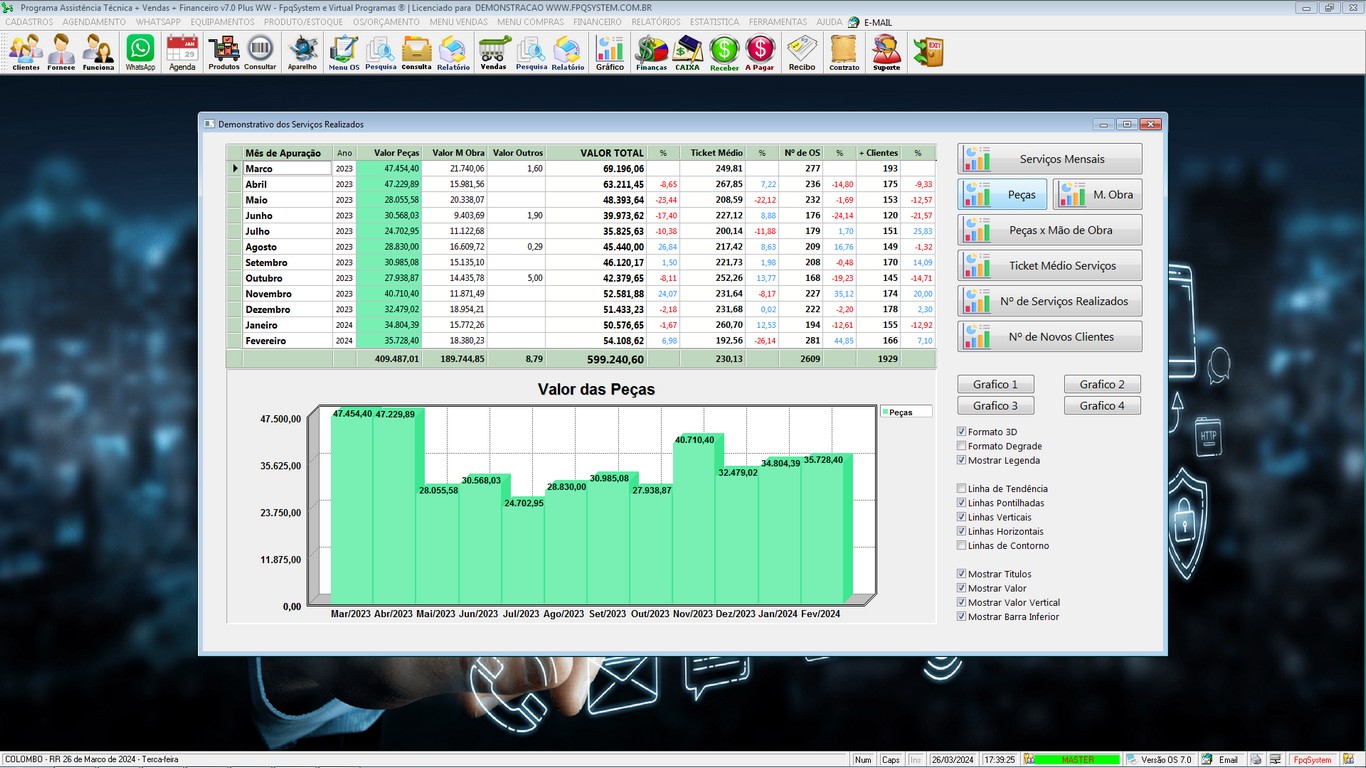Open the CADASTROS menu
This screenshot has width=1366, height=768.
click(x=29, y=22)
